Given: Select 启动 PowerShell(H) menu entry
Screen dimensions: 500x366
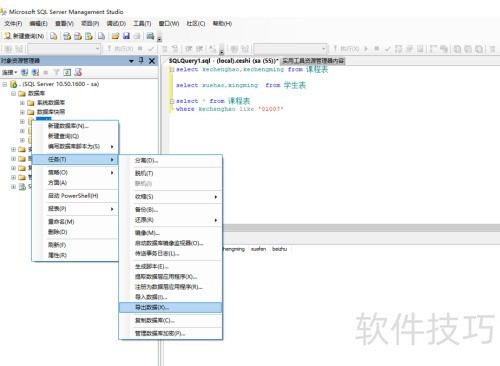Looking at the screenshot, I should pos(75,196).
